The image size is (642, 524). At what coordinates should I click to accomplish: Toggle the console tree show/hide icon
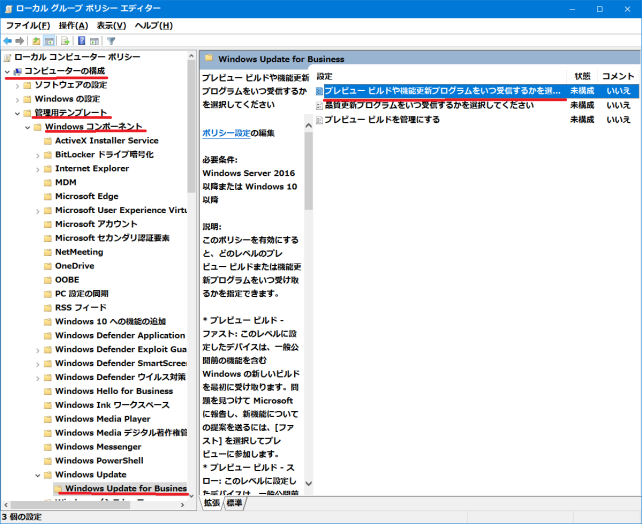coord(49,41)
